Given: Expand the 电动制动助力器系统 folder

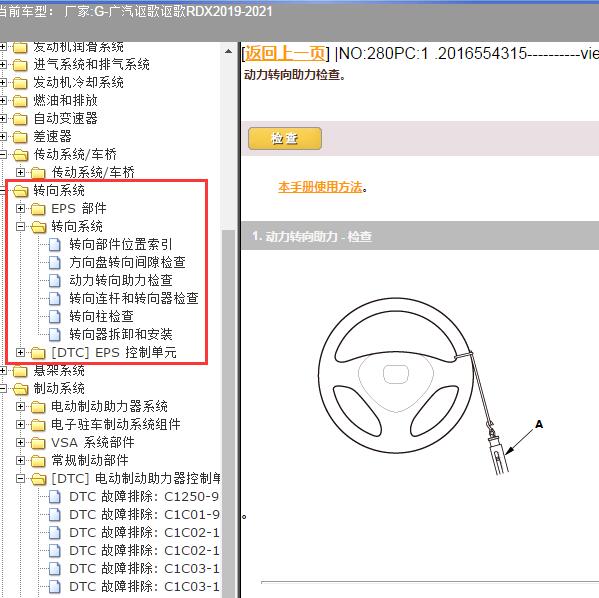Looking at the screenshot, I should [21, 407].
